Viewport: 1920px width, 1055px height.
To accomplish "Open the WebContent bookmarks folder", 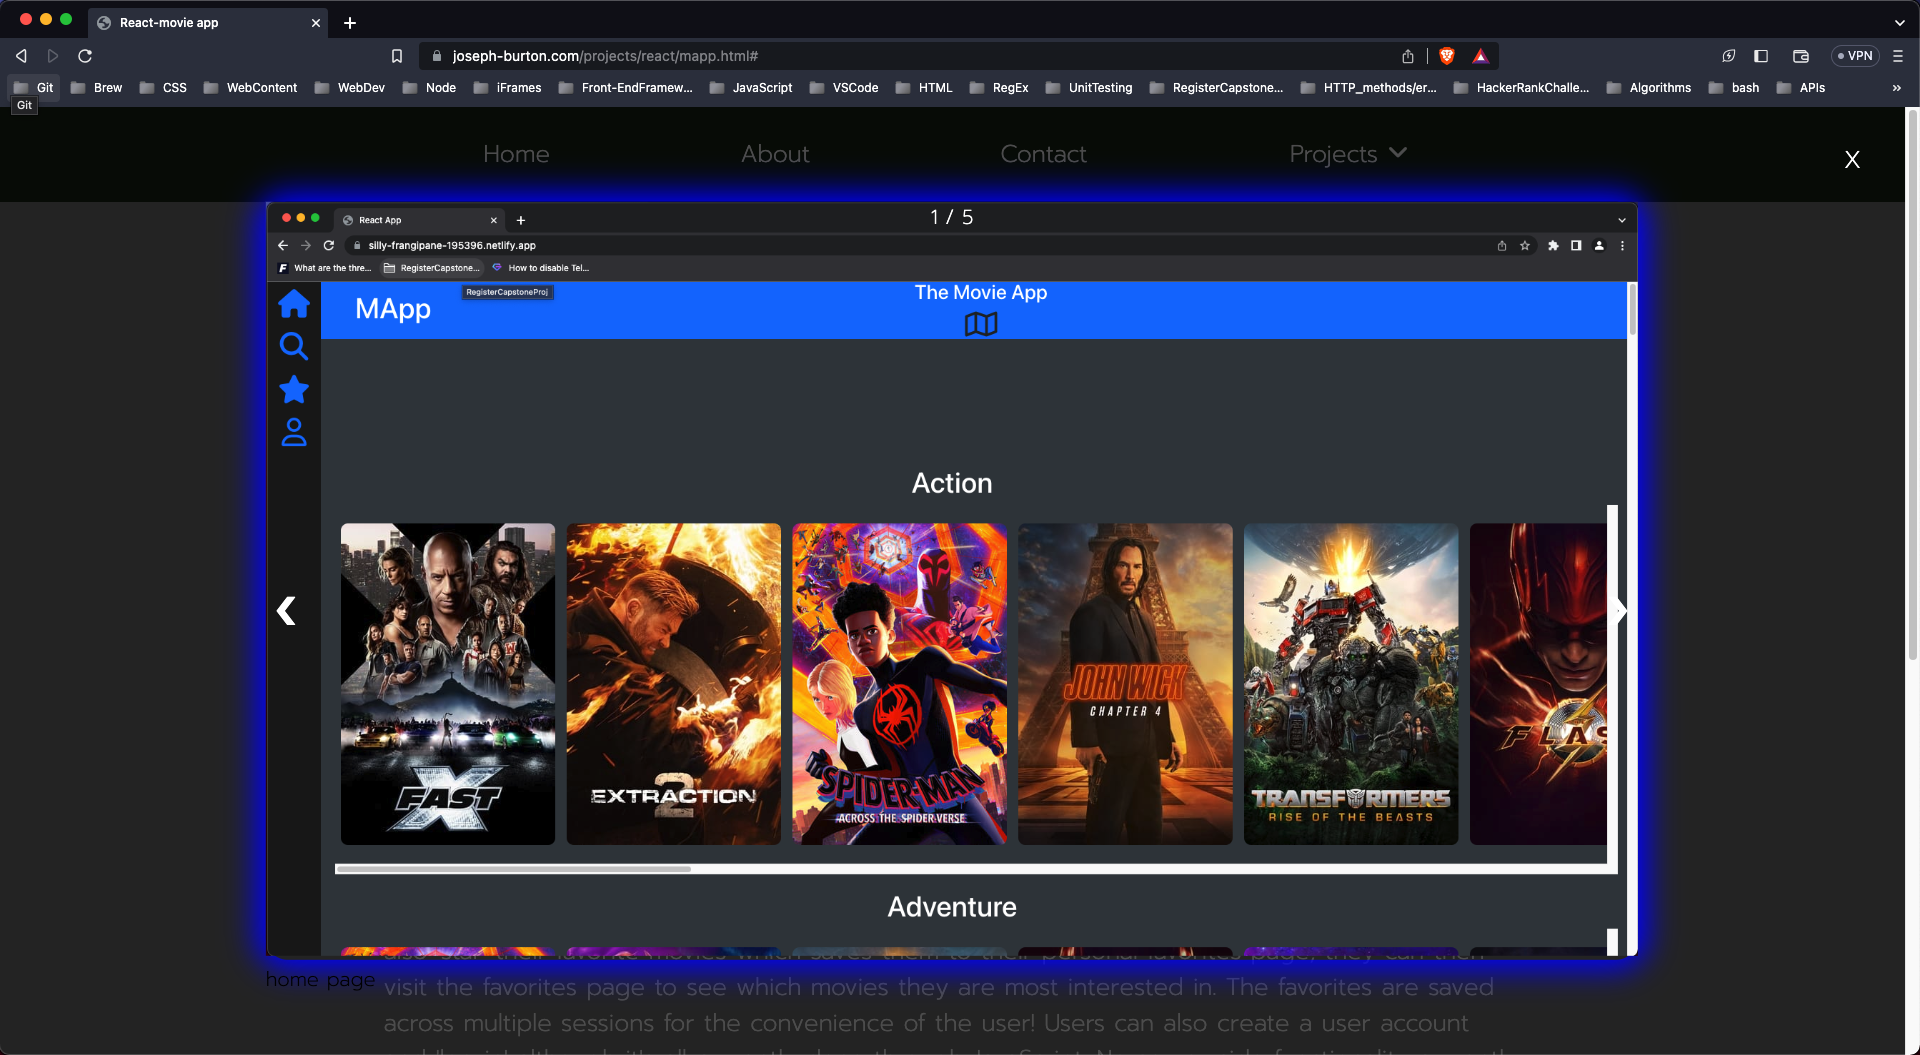I will 250,88.
